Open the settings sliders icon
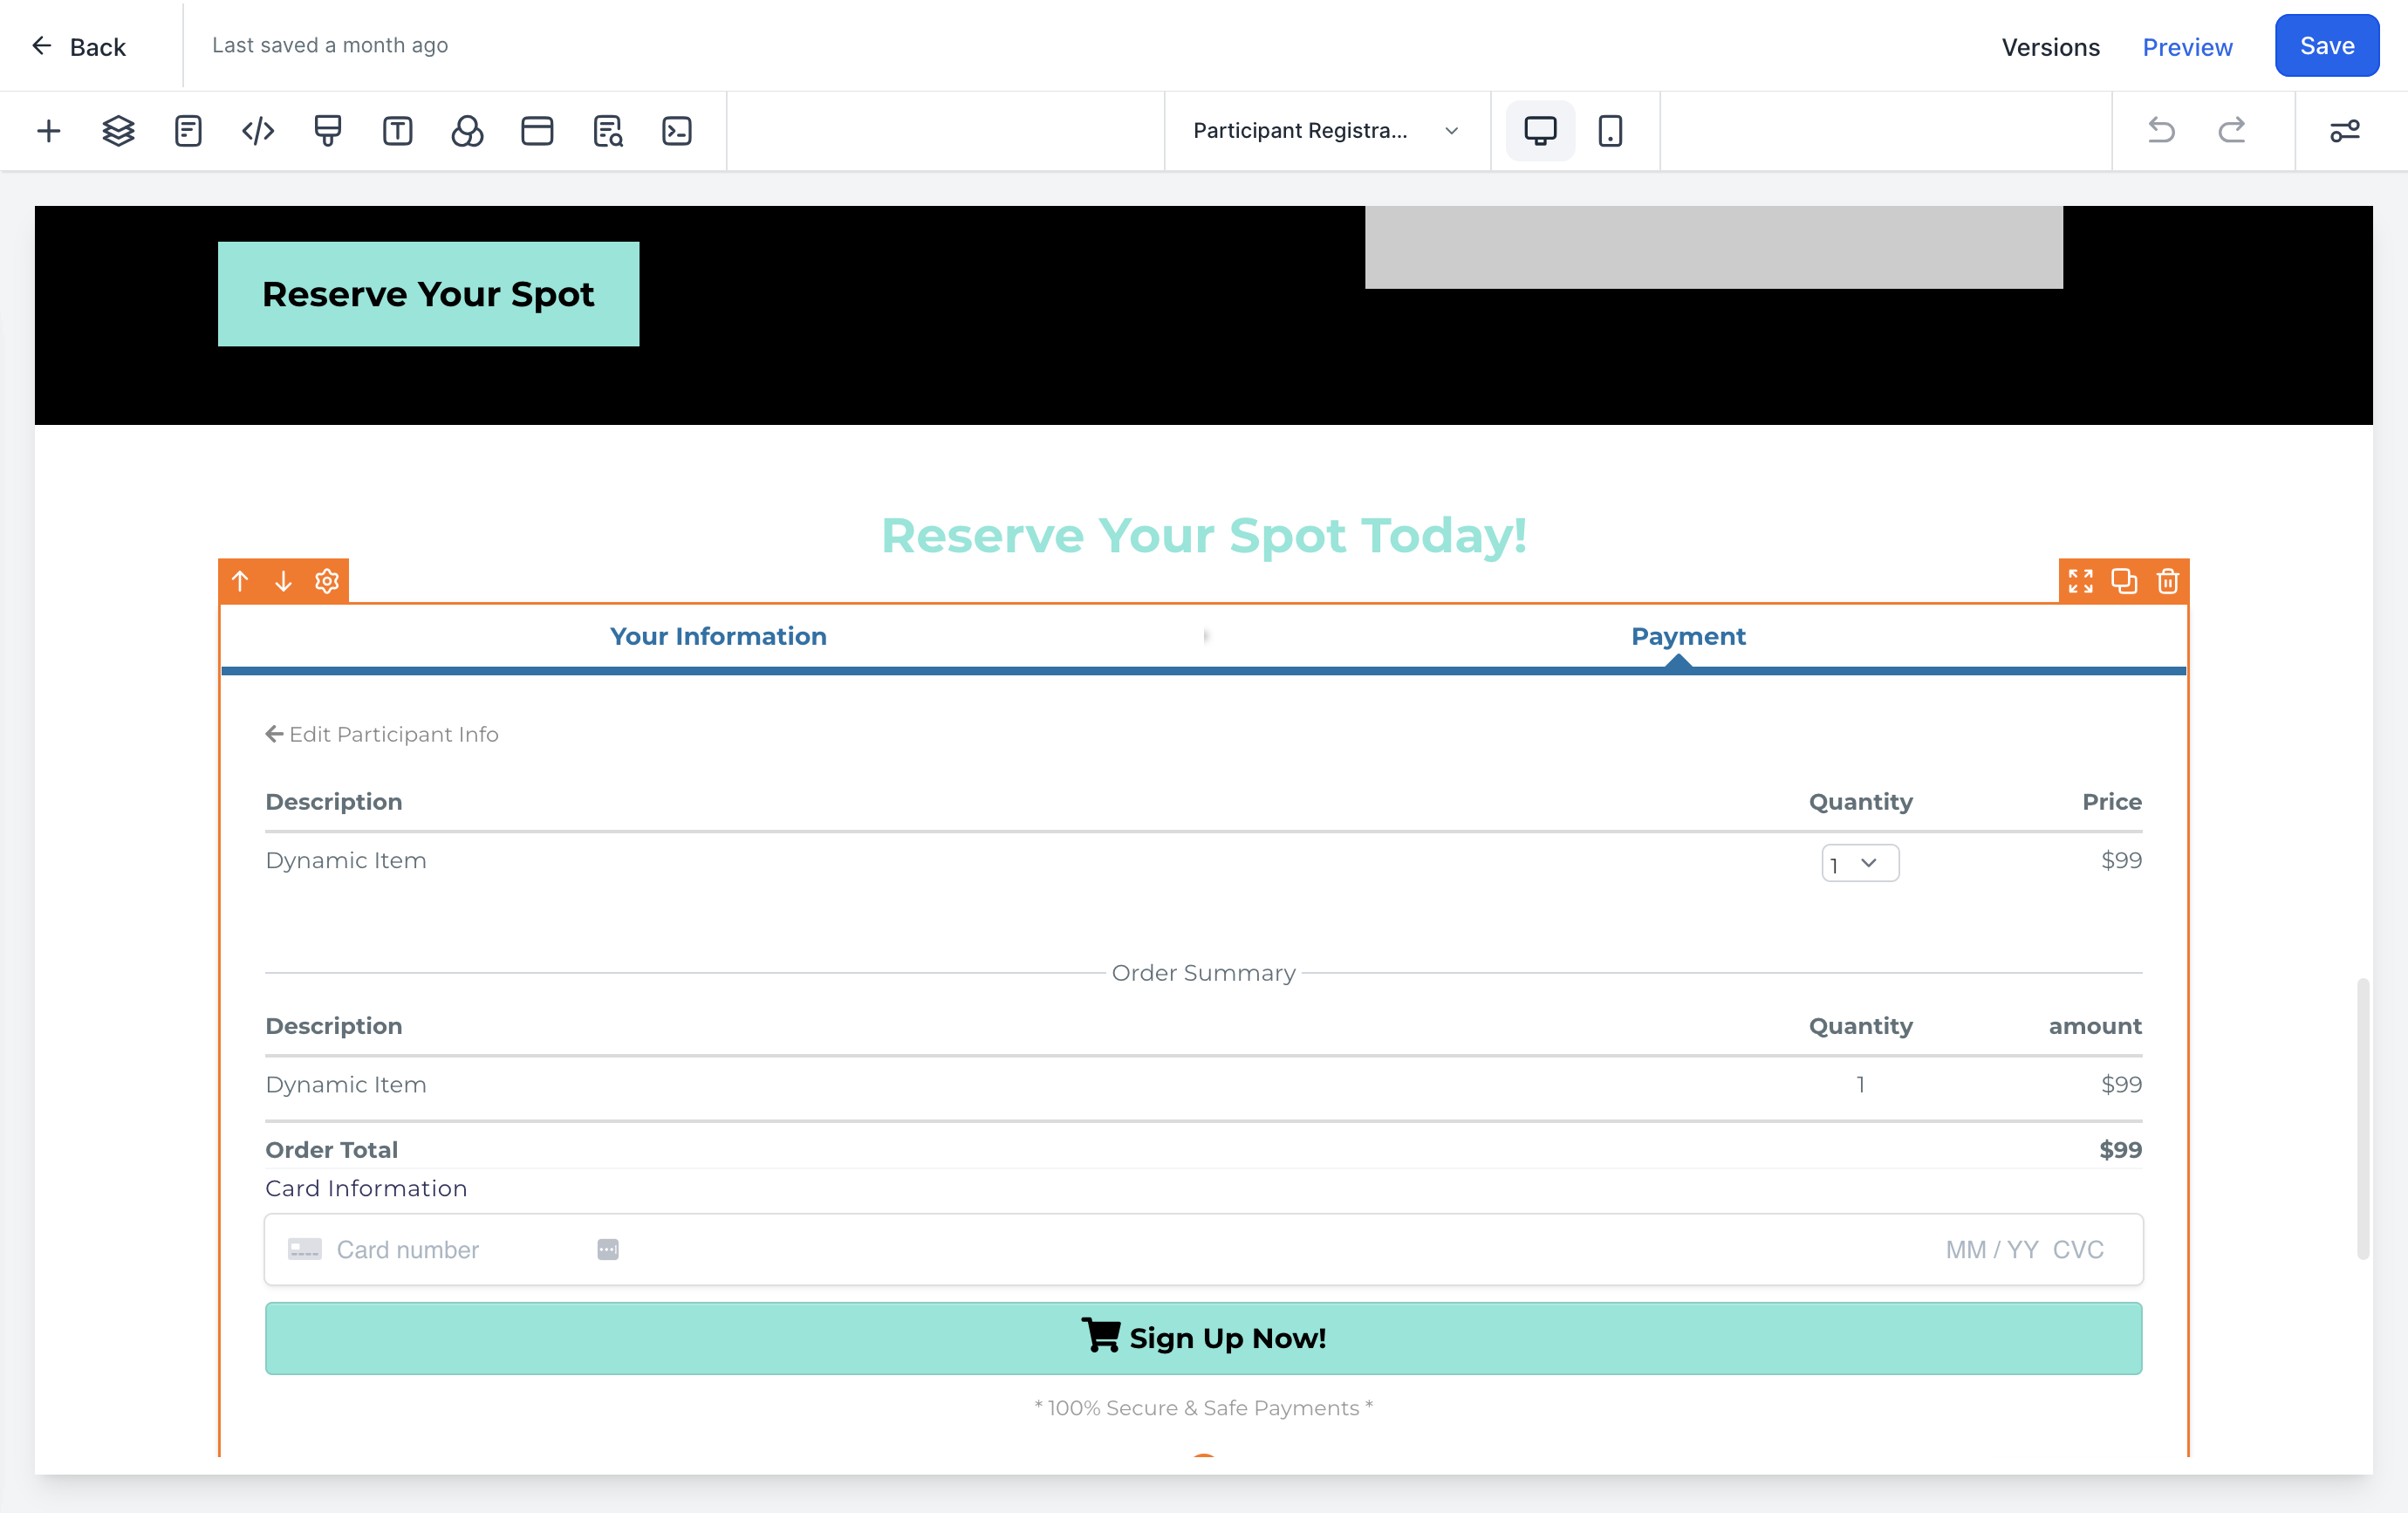The width and height of the screenshot is (2408, 1513). [x=2345, y=131]
